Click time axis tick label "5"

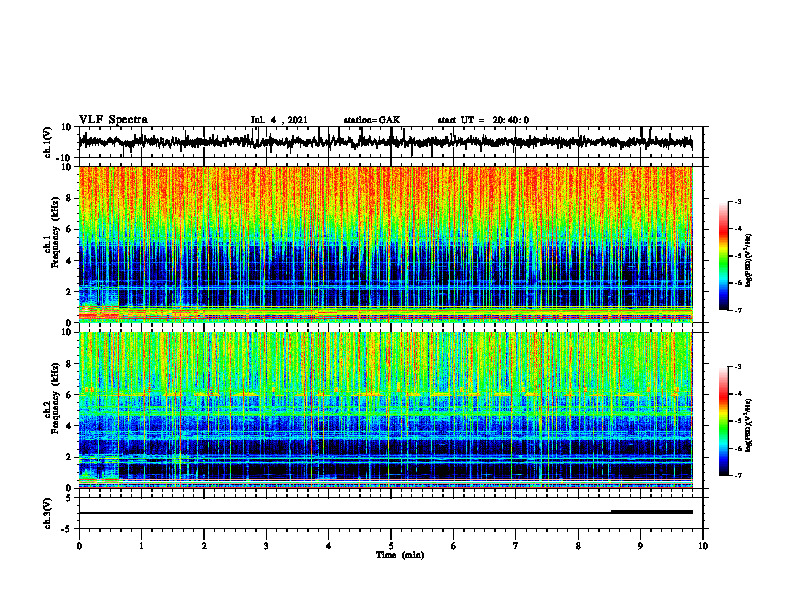pyautogui.click(x=391, y=546)
